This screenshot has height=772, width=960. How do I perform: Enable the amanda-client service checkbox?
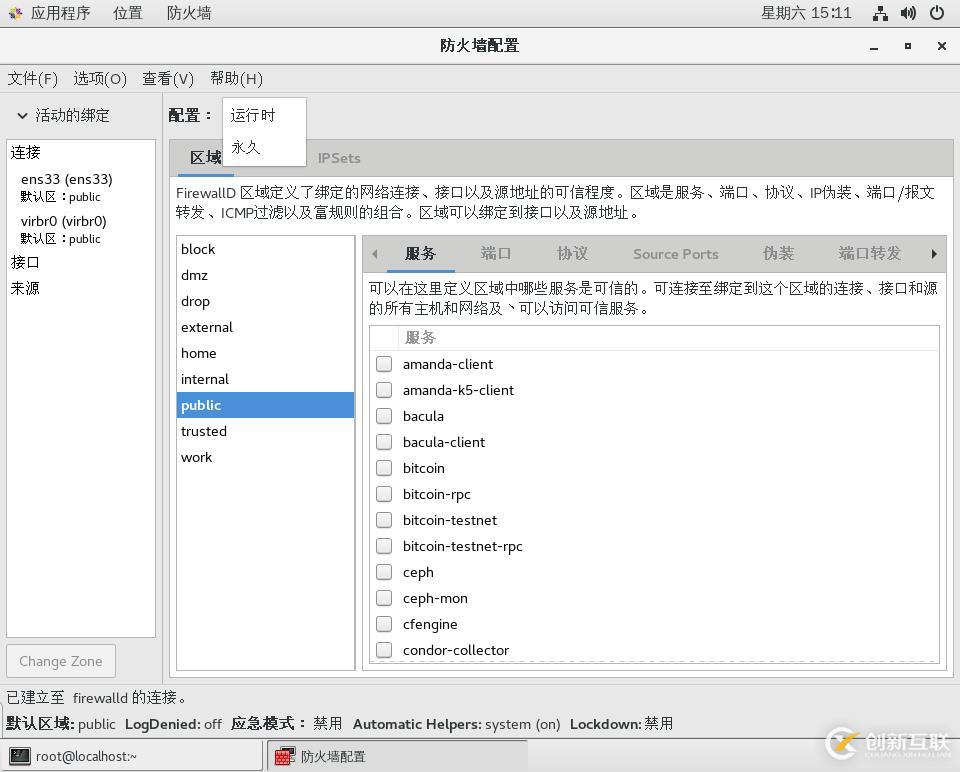point(384,364)
